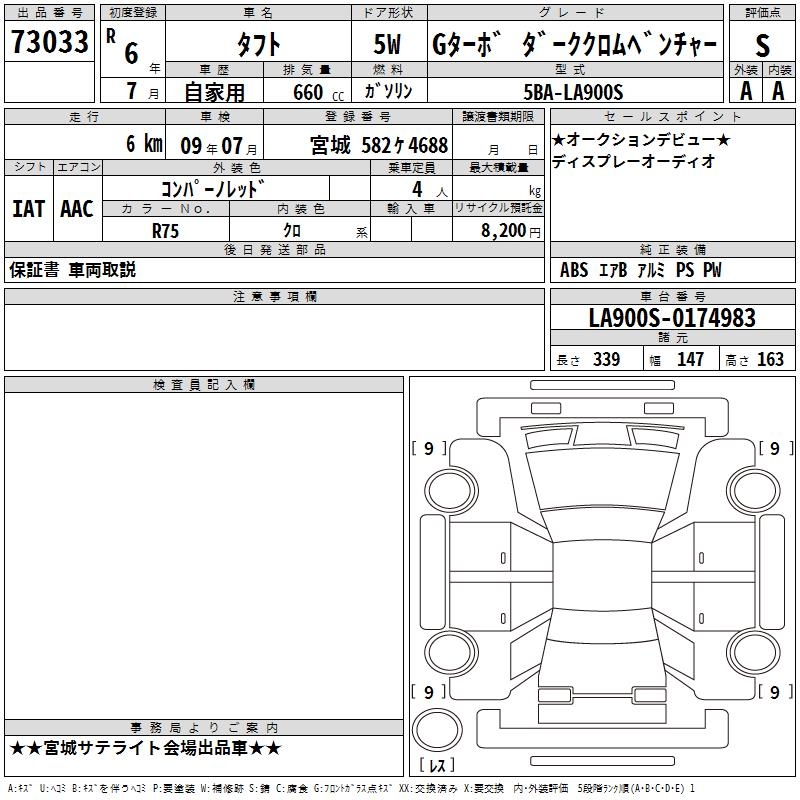Click the 宮城サテライト会場出品車 notice

click(x=146, y=748)
